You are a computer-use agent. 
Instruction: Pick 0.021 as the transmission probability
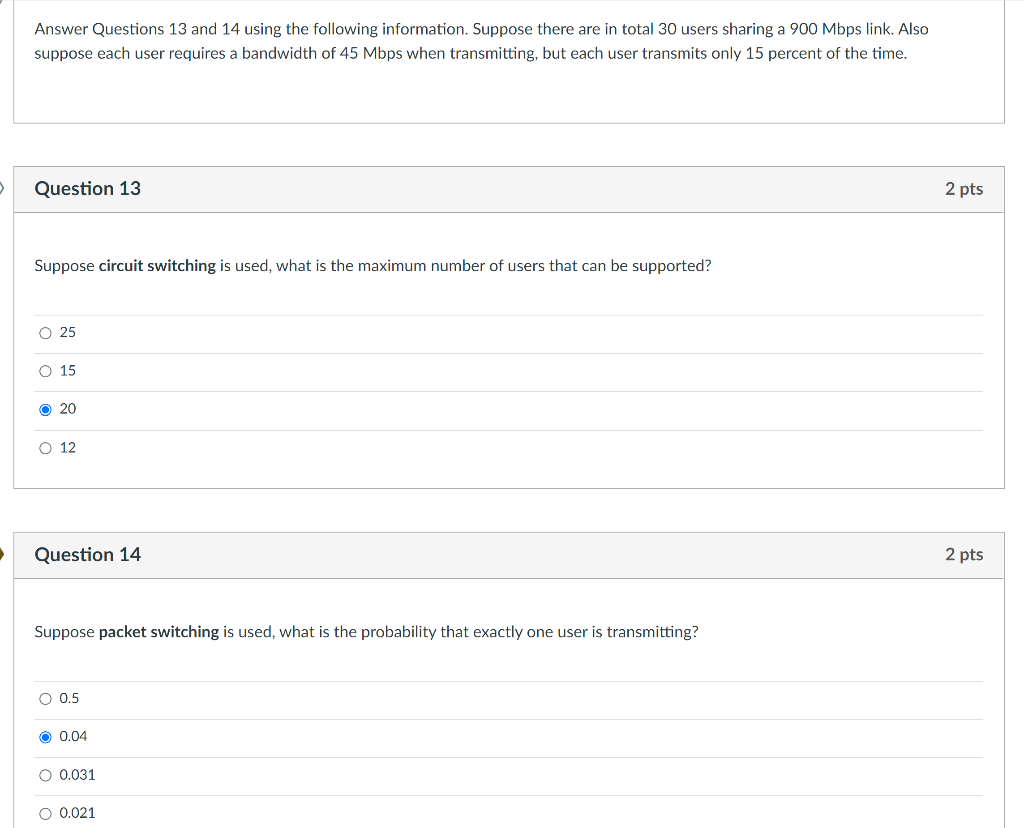click(x=45, y=812)
